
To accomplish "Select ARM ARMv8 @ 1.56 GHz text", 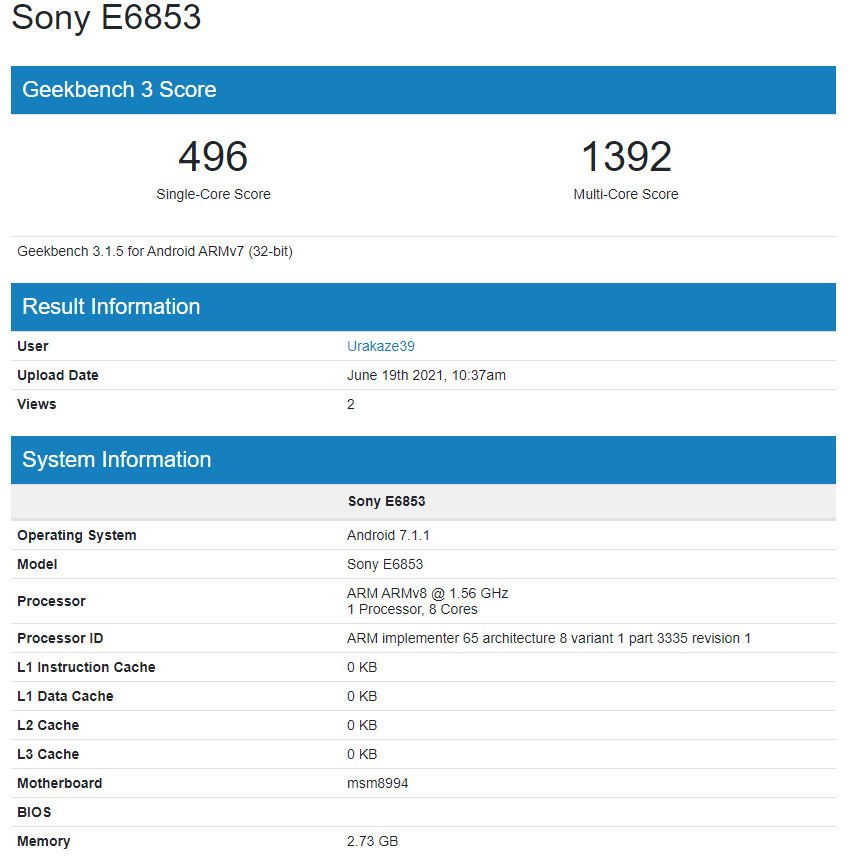I will click(x=427, y=594).
